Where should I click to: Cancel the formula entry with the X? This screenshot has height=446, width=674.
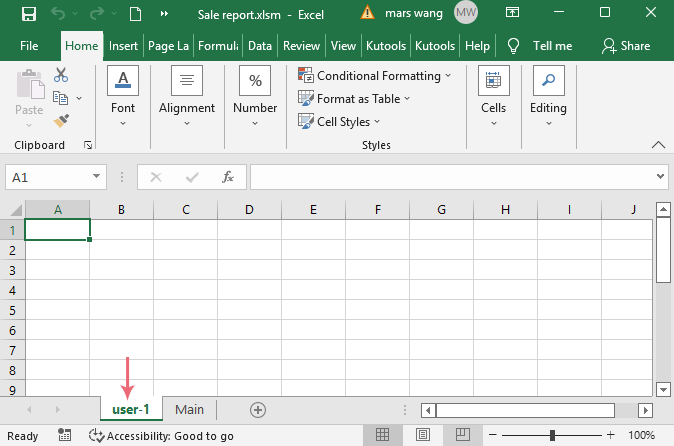(156, 177)
